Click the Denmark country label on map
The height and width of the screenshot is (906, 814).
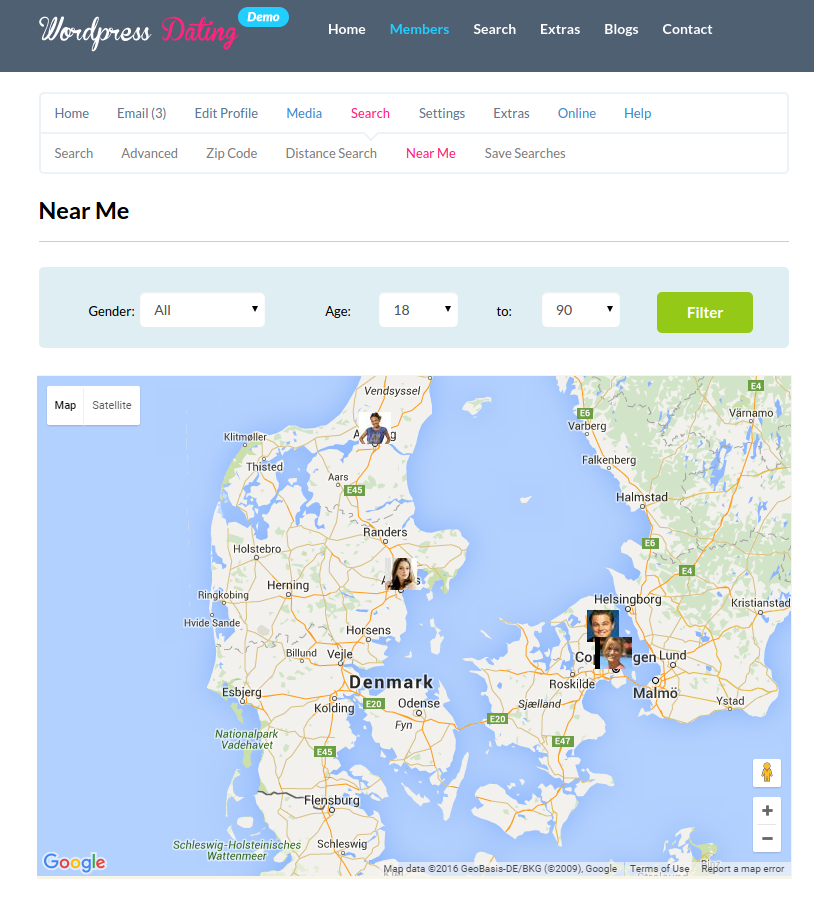tap(391, 682)
